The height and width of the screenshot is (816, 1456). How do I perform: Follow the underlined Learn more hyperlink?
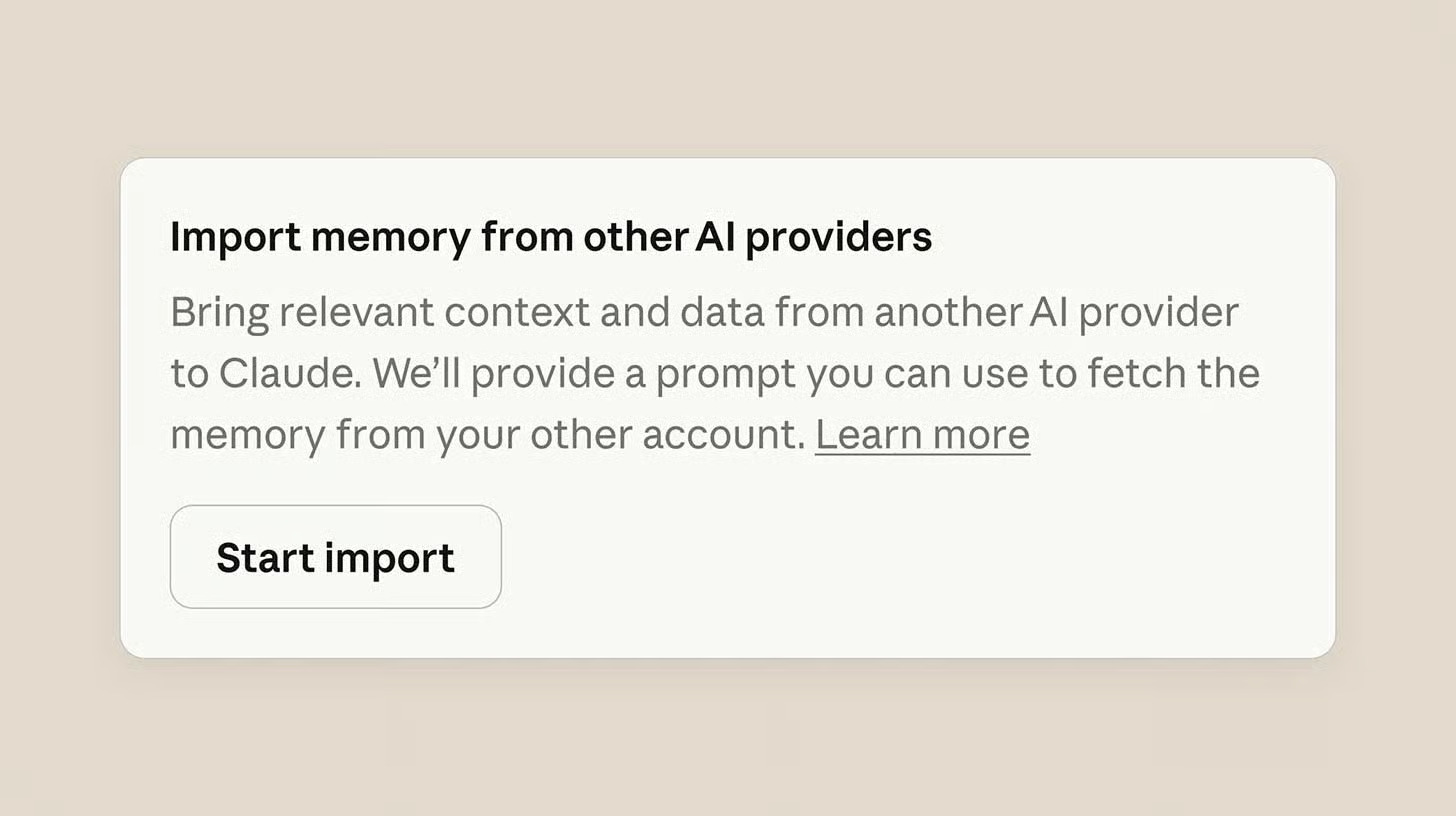tap(920, 433)
